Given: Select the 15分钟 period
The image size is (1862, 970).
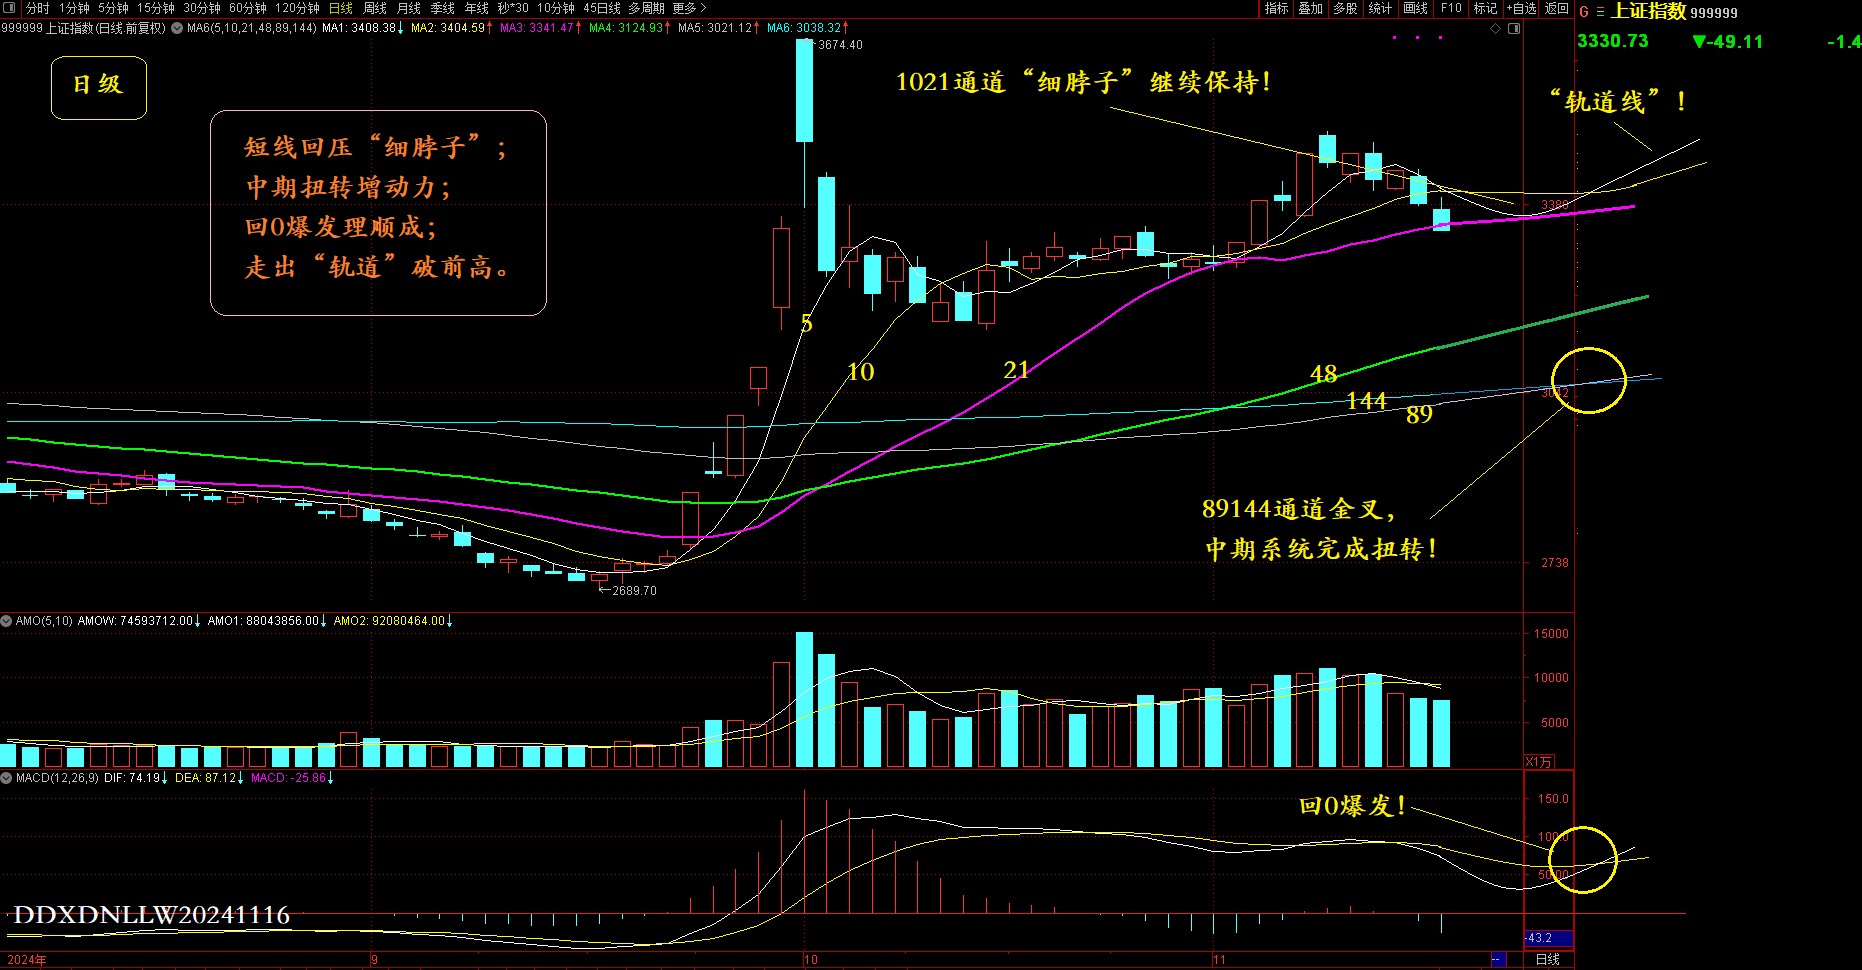Looking at the screenshot, I should (156, 8).
